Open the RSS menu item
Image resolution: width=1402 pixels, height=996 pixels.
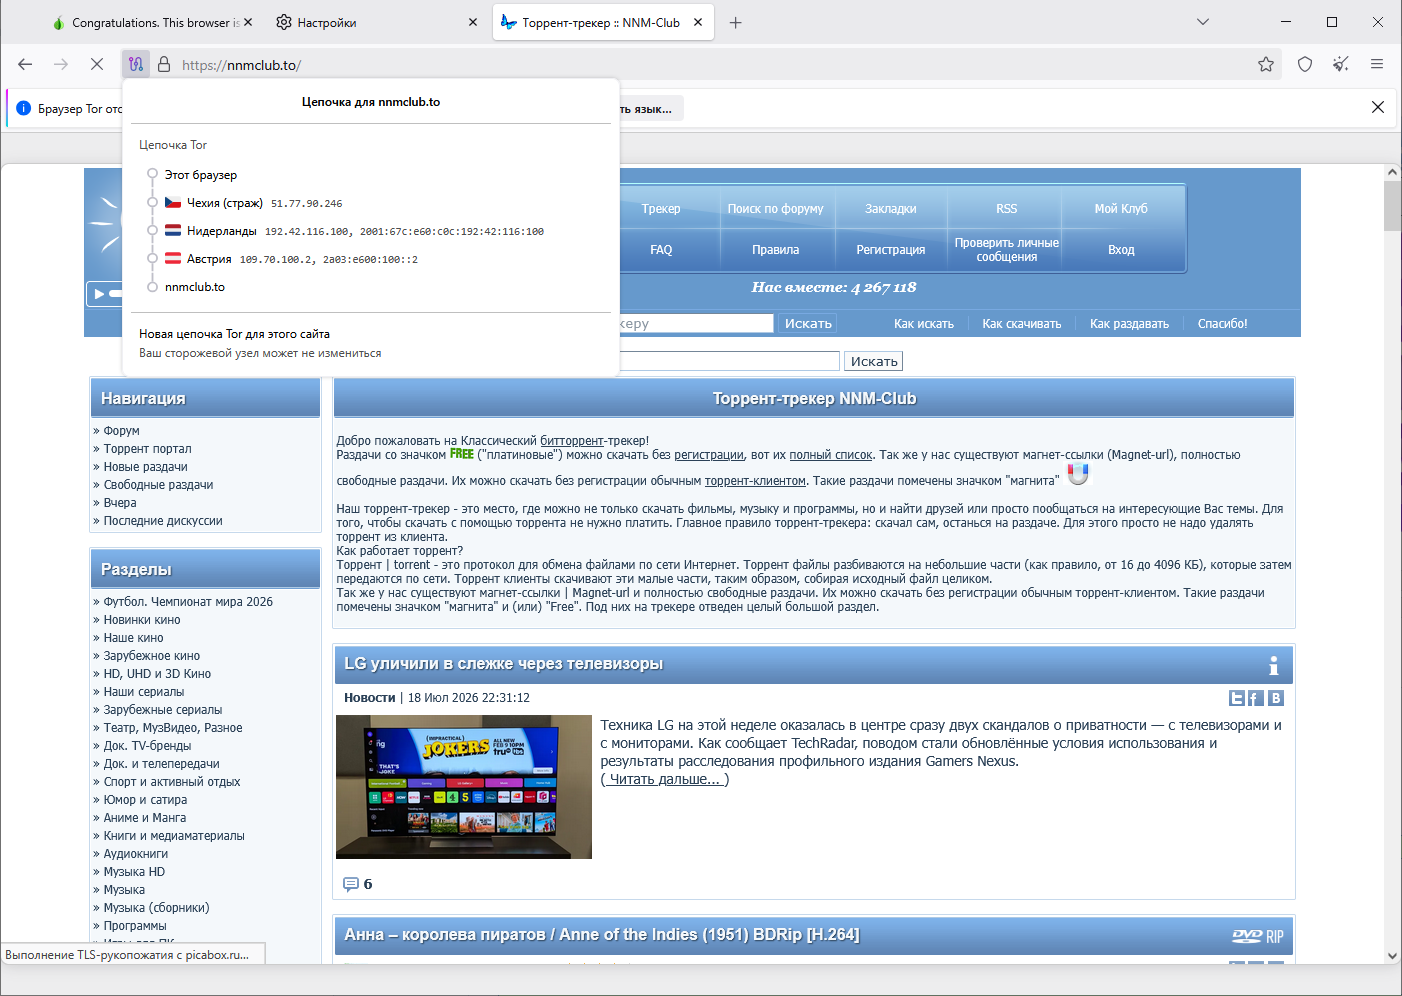(x=1007, y=209)
